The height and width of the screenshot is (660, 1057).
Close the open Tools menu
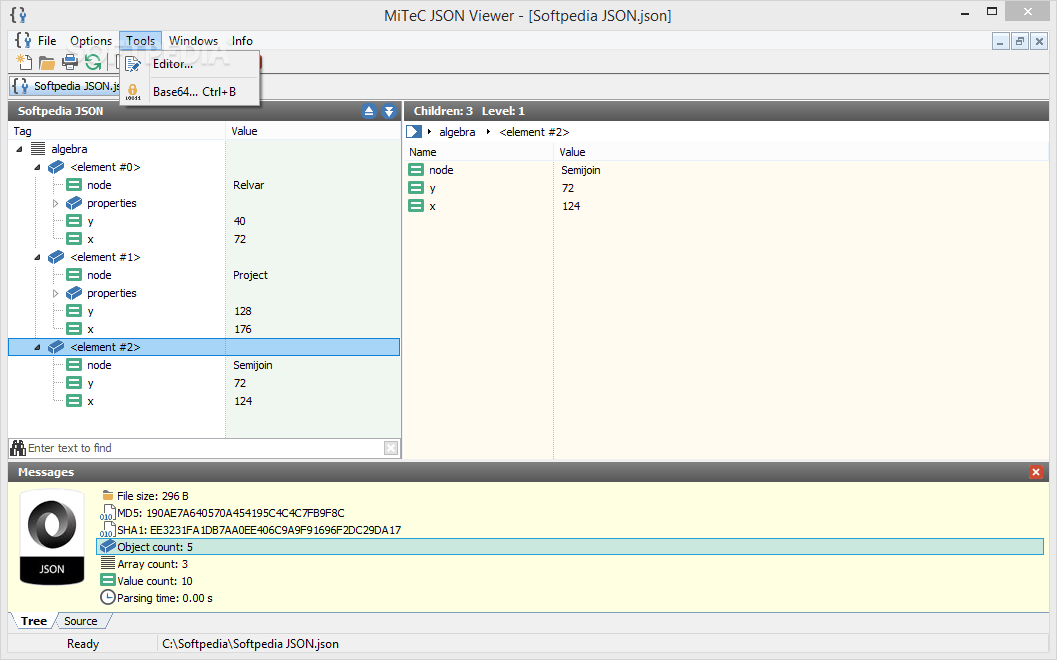[x=140, y=40]
